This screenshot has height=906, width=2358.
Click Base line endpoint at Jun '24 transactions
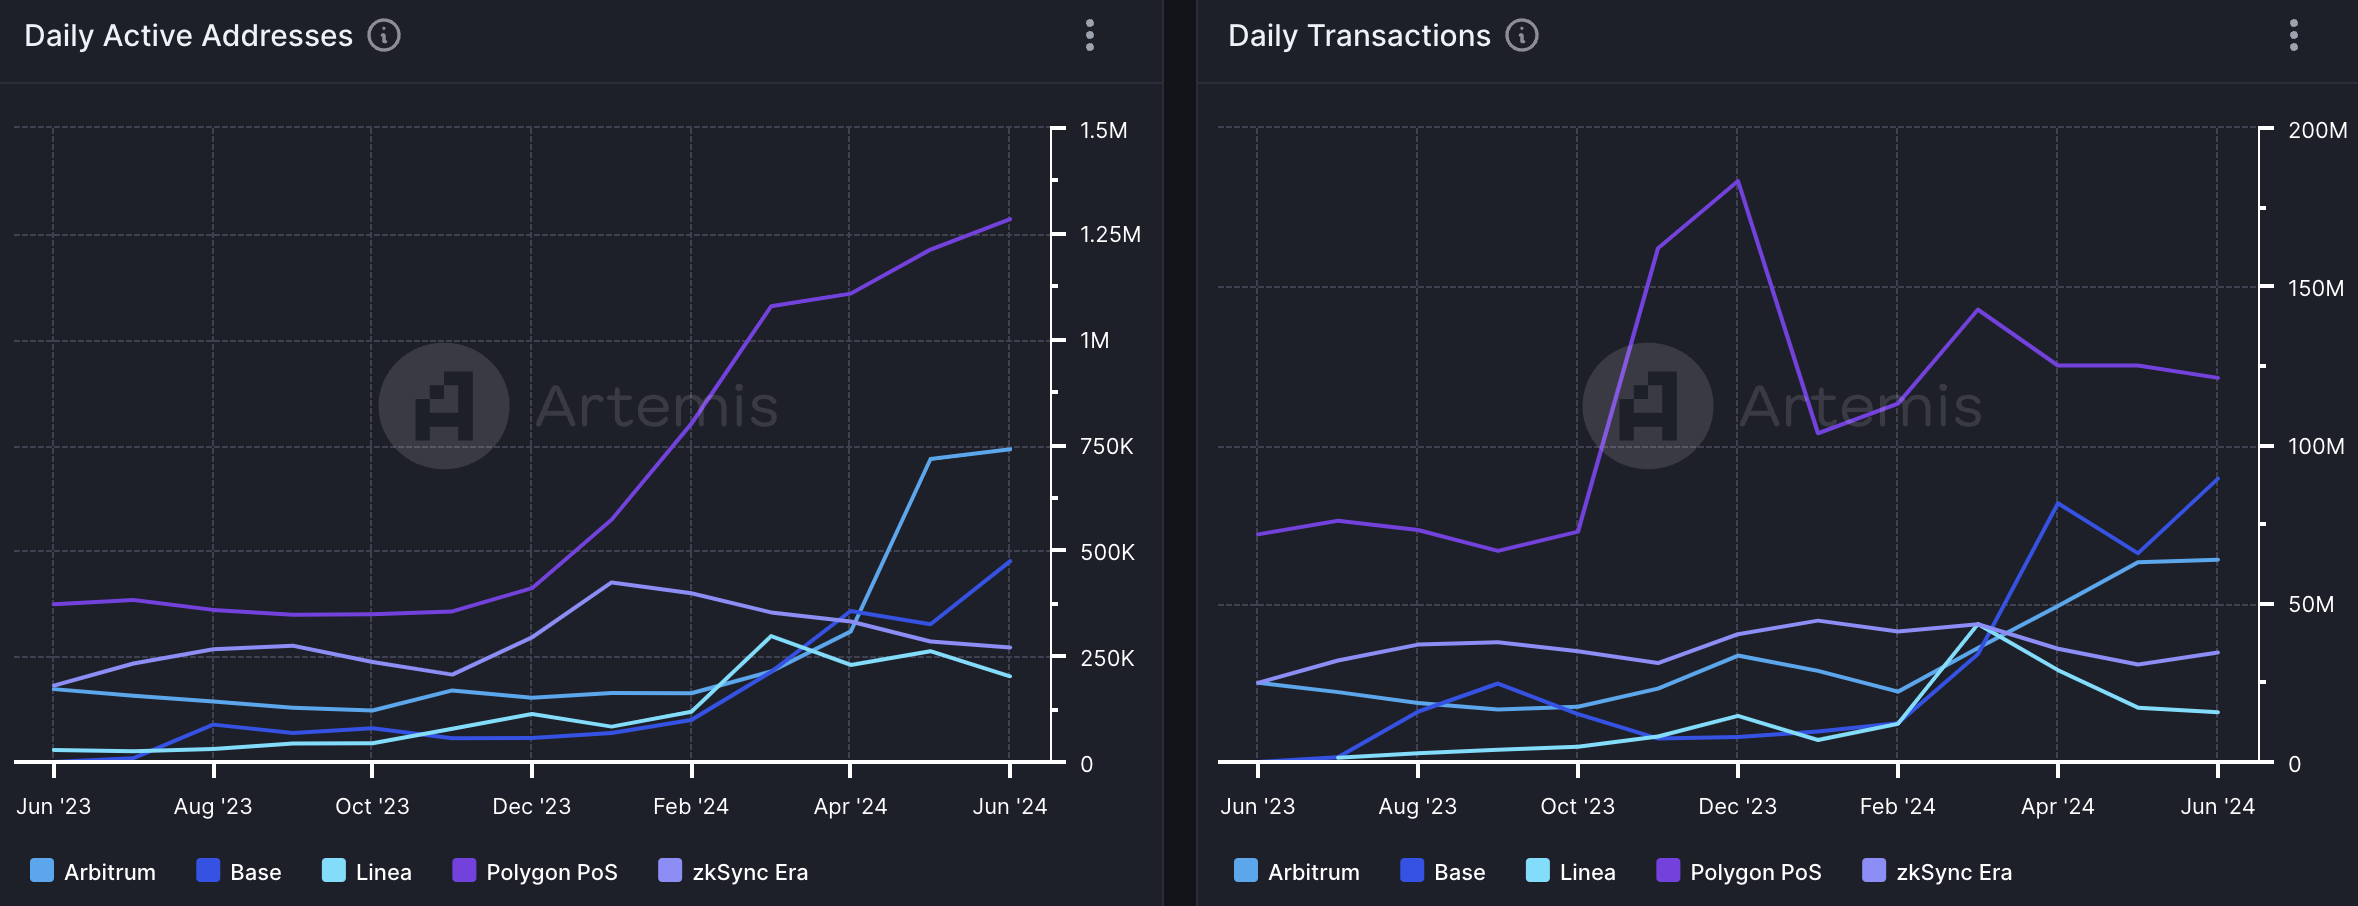[2218, 479]
